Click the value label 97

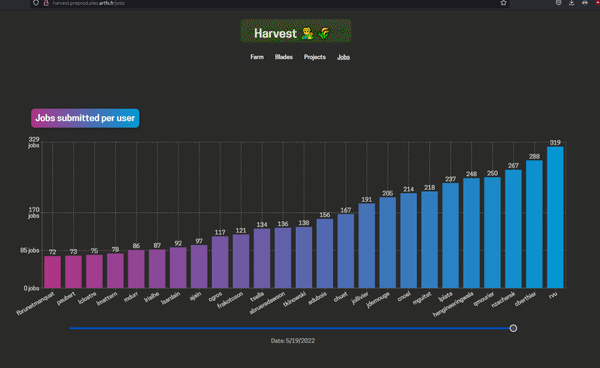pyautogui.click(x=199, y=241)
